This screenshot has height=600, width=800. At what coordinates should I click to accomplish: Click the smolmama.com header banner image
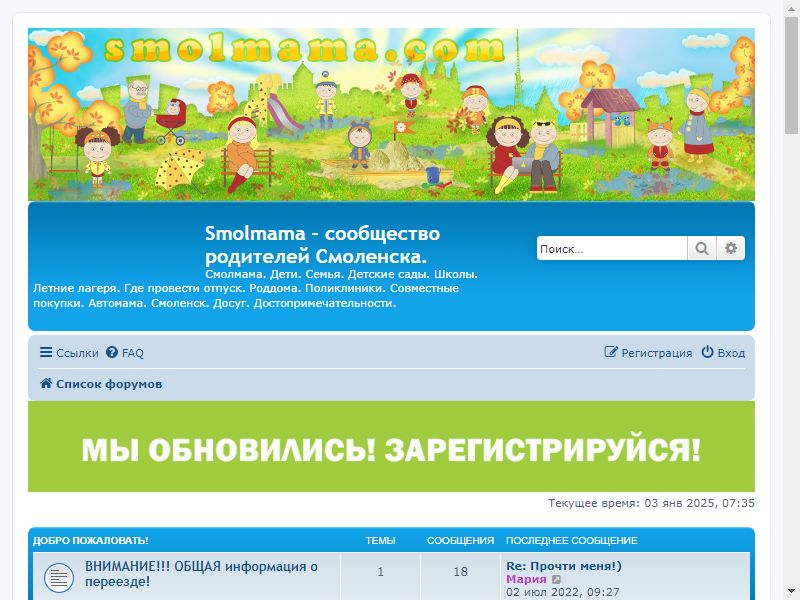click(x=391, y=114)
